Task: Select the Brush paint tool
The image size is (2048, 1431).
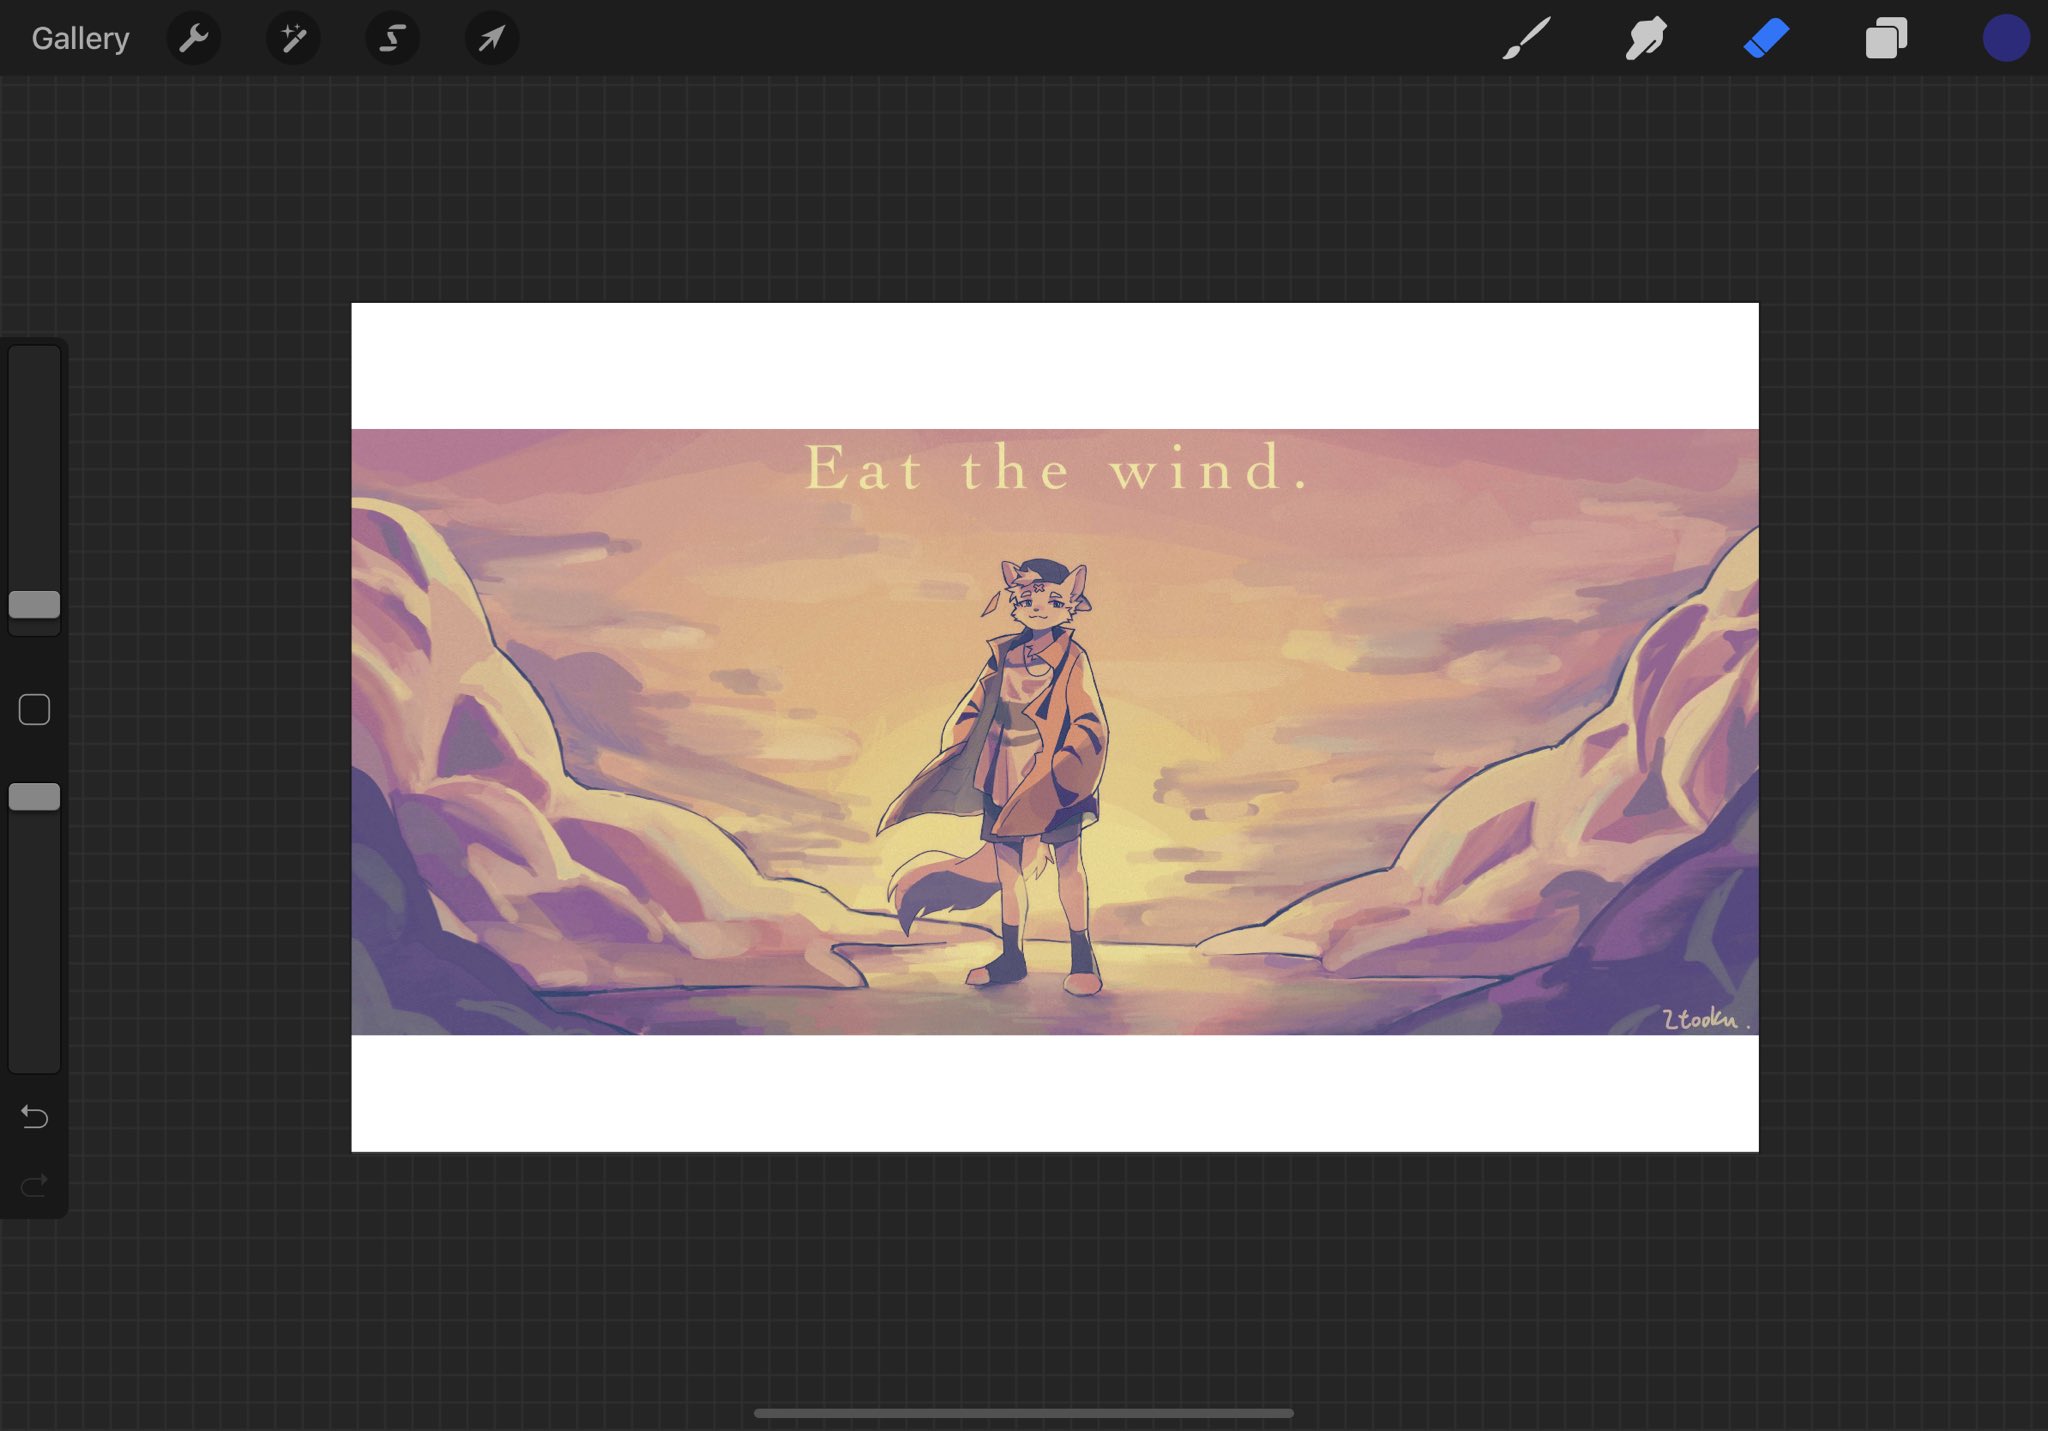Action: [1526, 39]
